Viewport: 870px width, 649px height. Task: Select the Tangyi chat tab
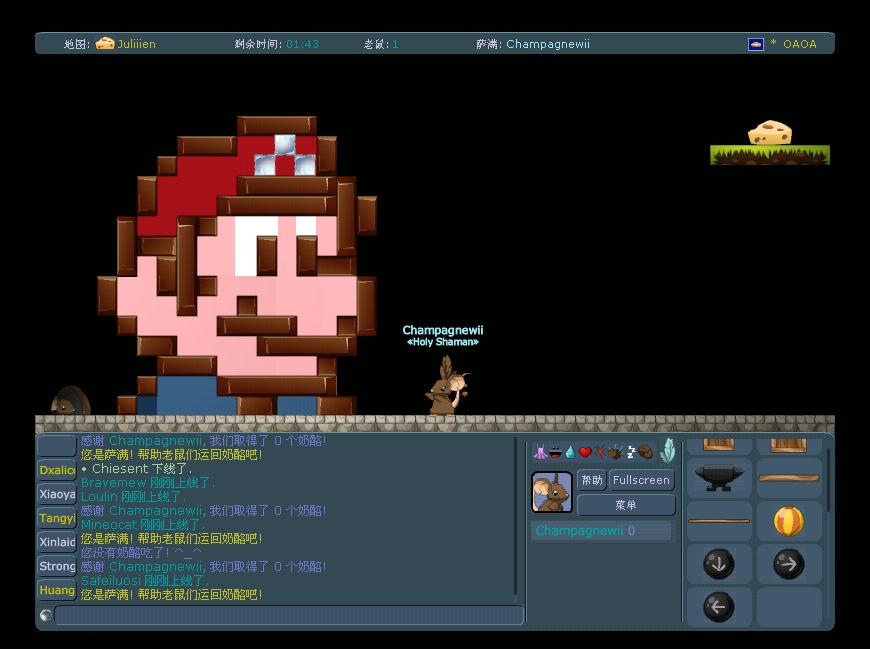(57, 518)
